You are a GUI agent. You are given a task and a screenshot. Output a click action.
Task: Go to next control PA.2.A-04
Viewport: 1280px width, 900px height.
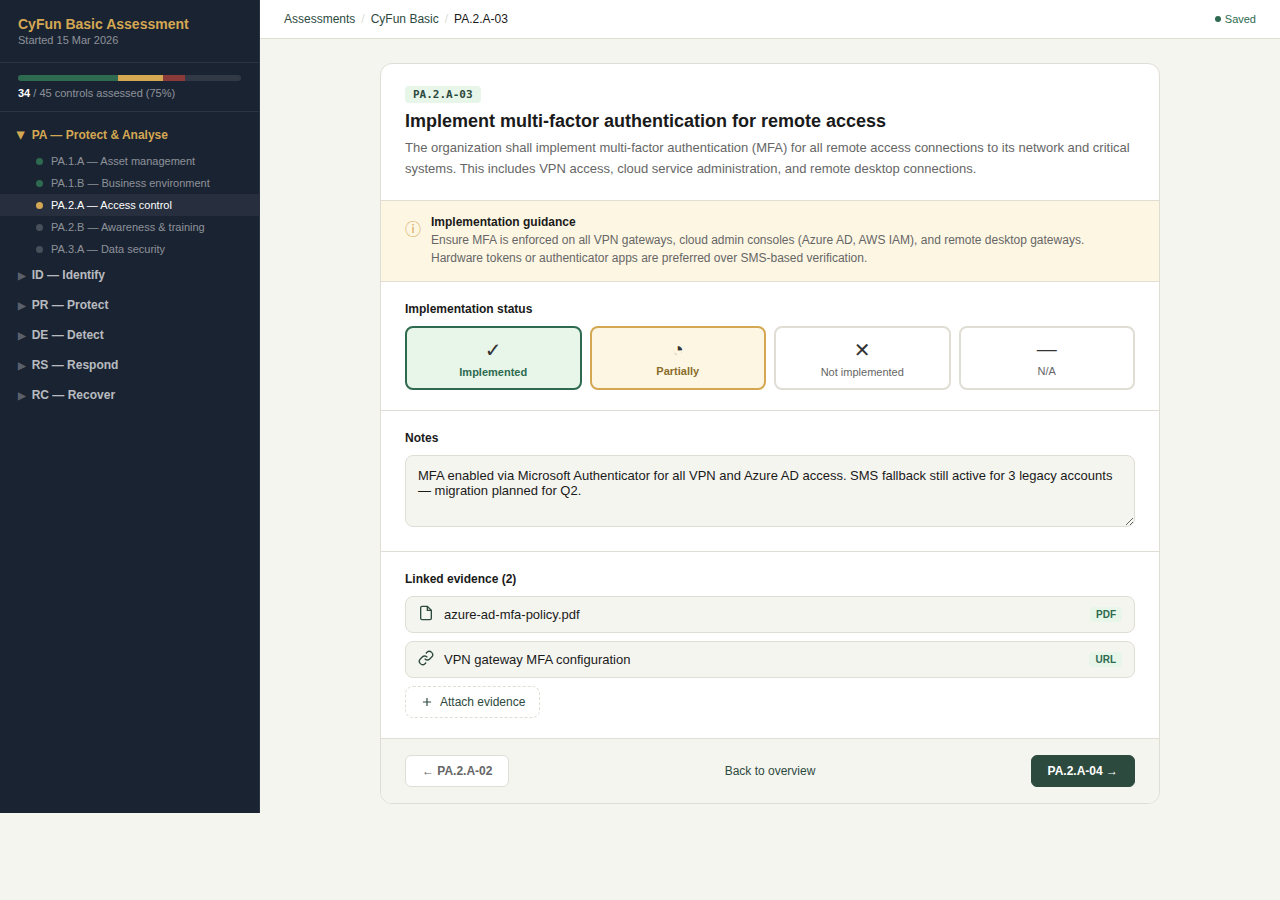(1082, 771)
